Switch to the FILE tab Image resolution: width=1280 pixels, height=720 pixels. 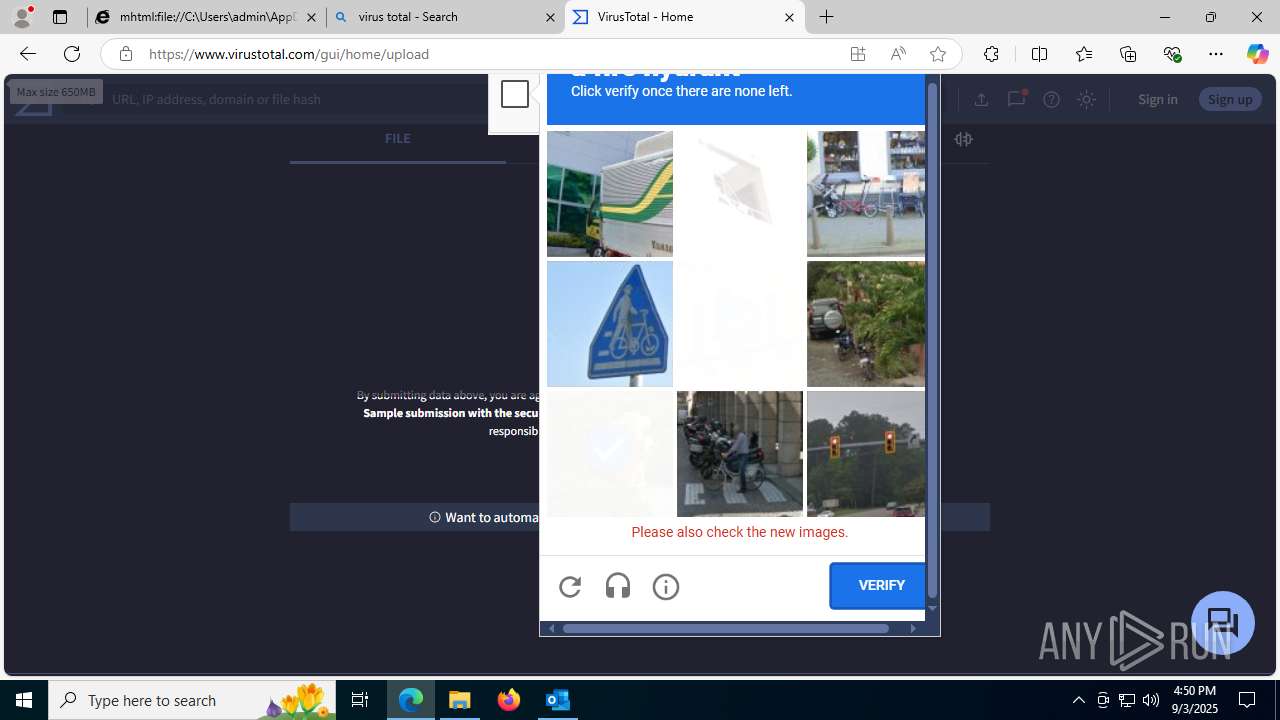click(398, 139)
